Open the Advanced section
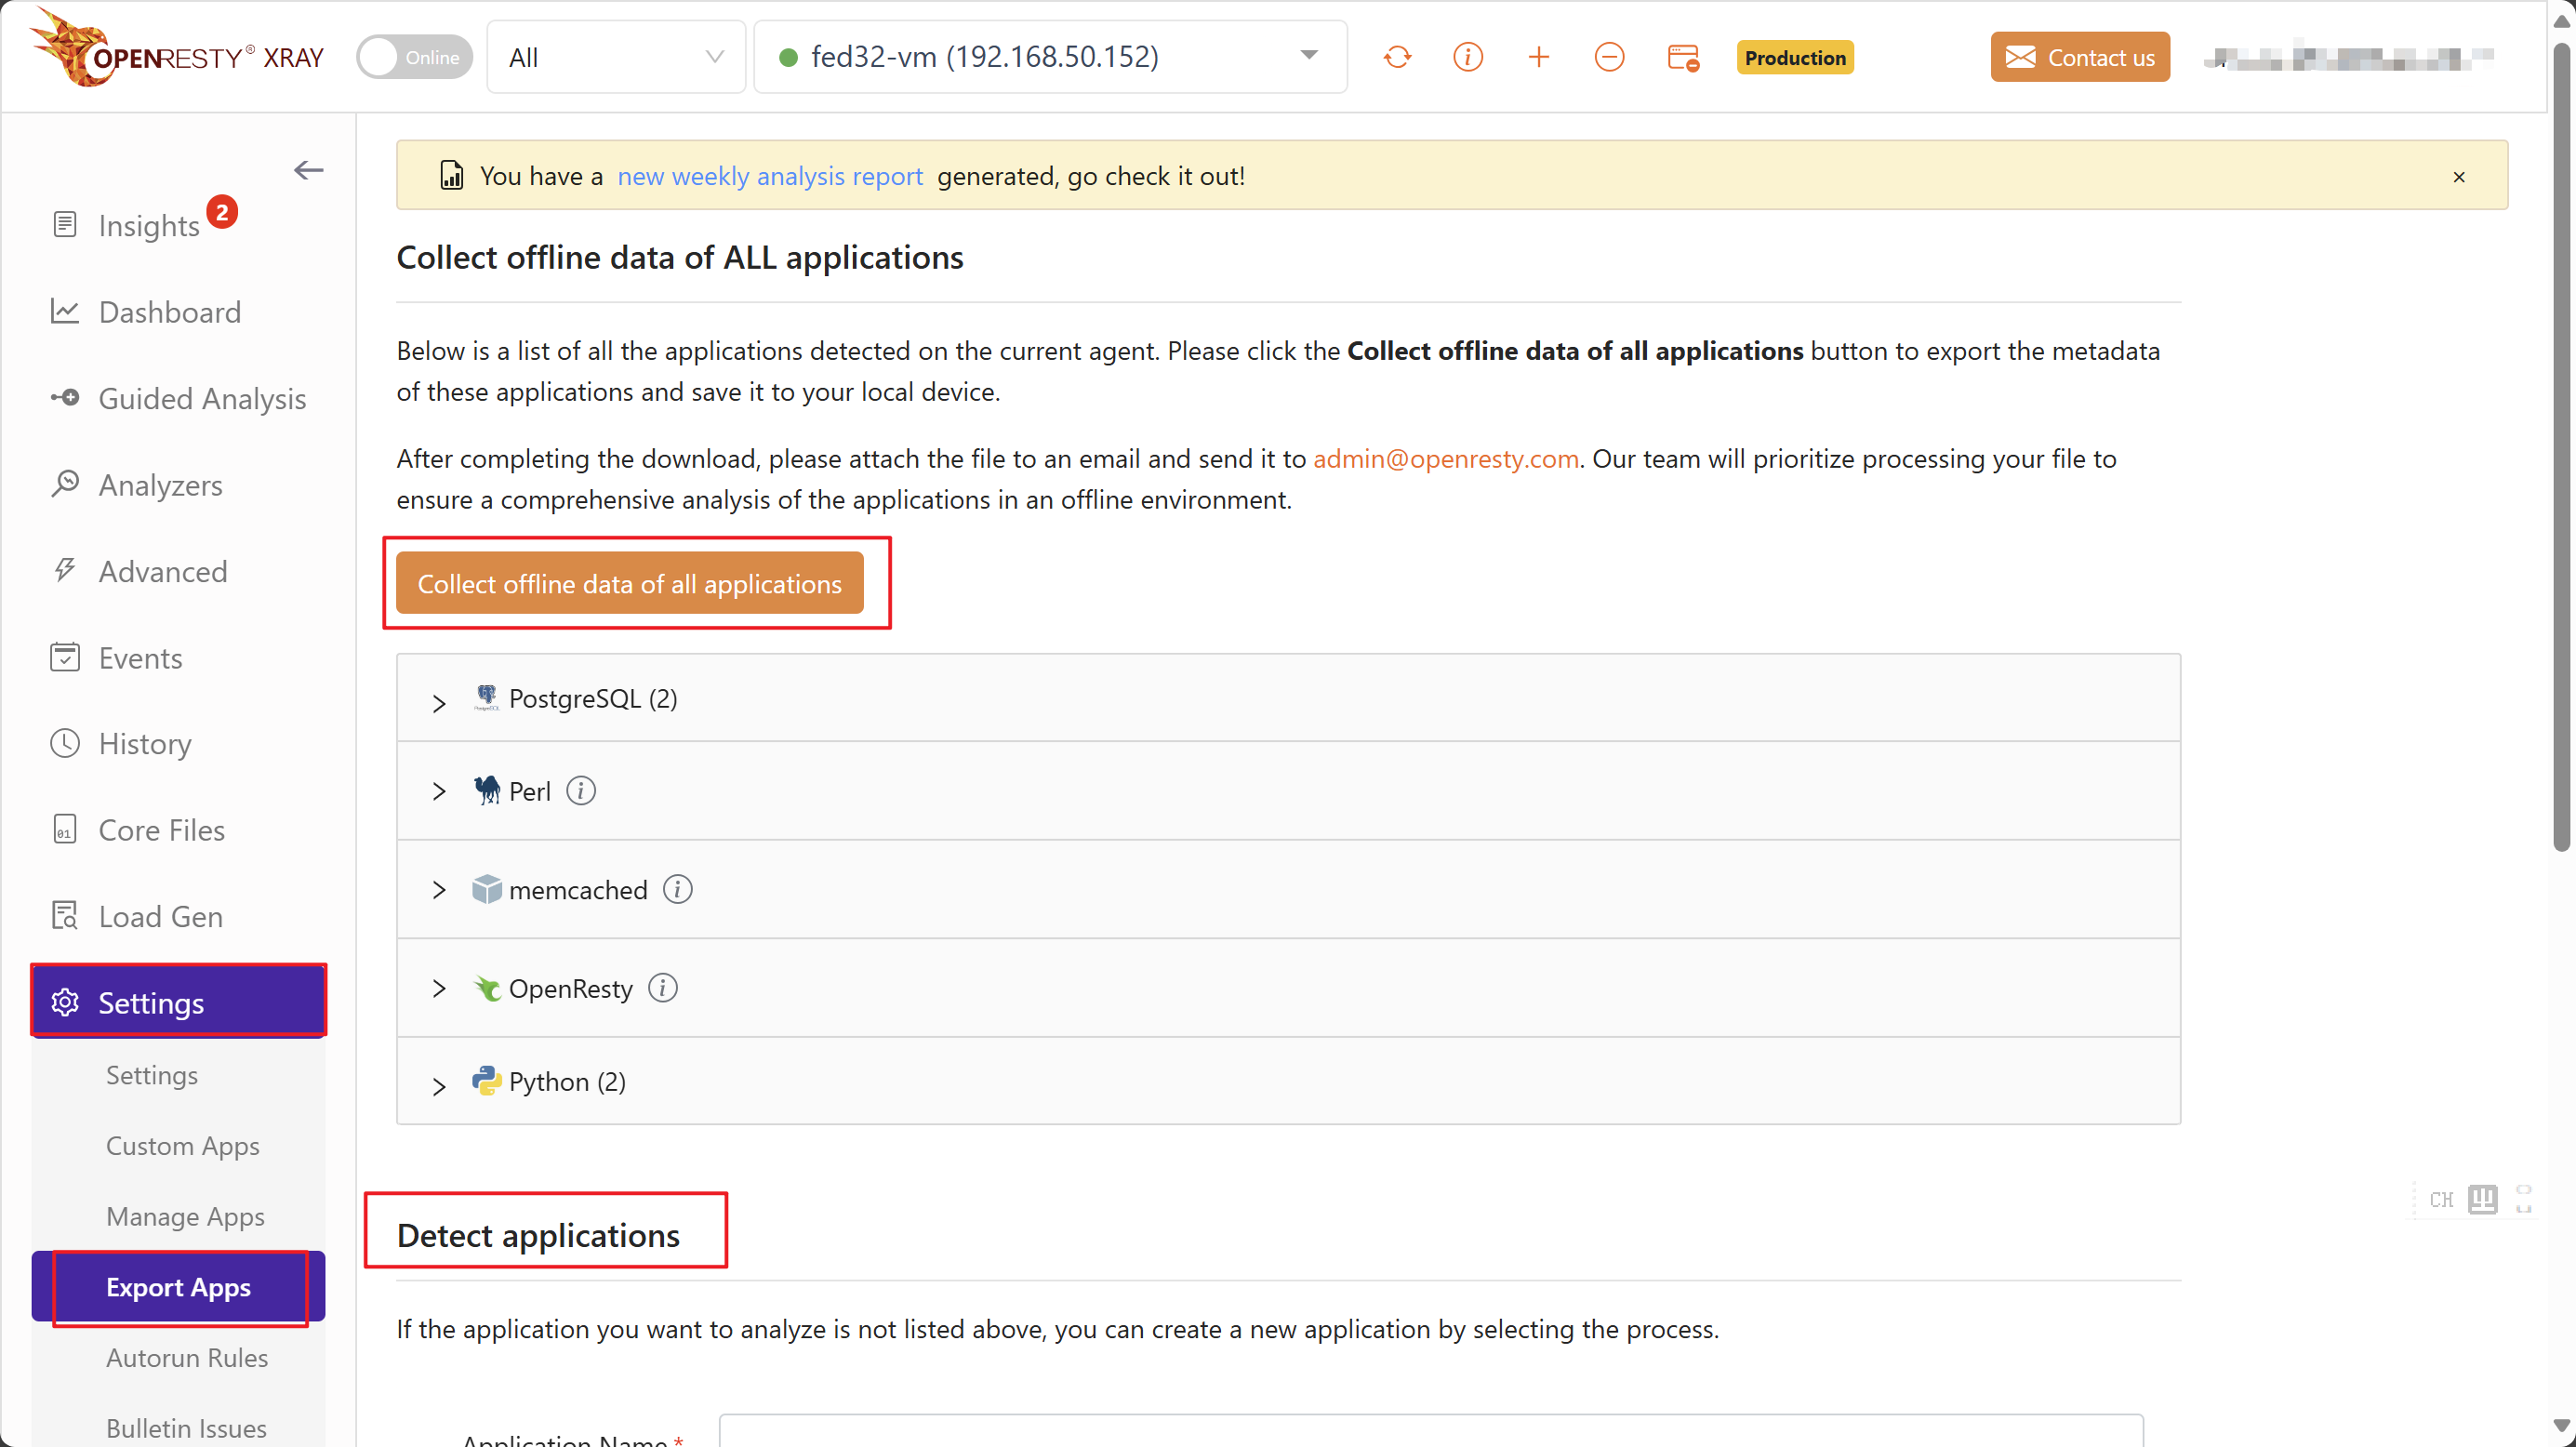Screen dimensions: 2576x1447 162,571
